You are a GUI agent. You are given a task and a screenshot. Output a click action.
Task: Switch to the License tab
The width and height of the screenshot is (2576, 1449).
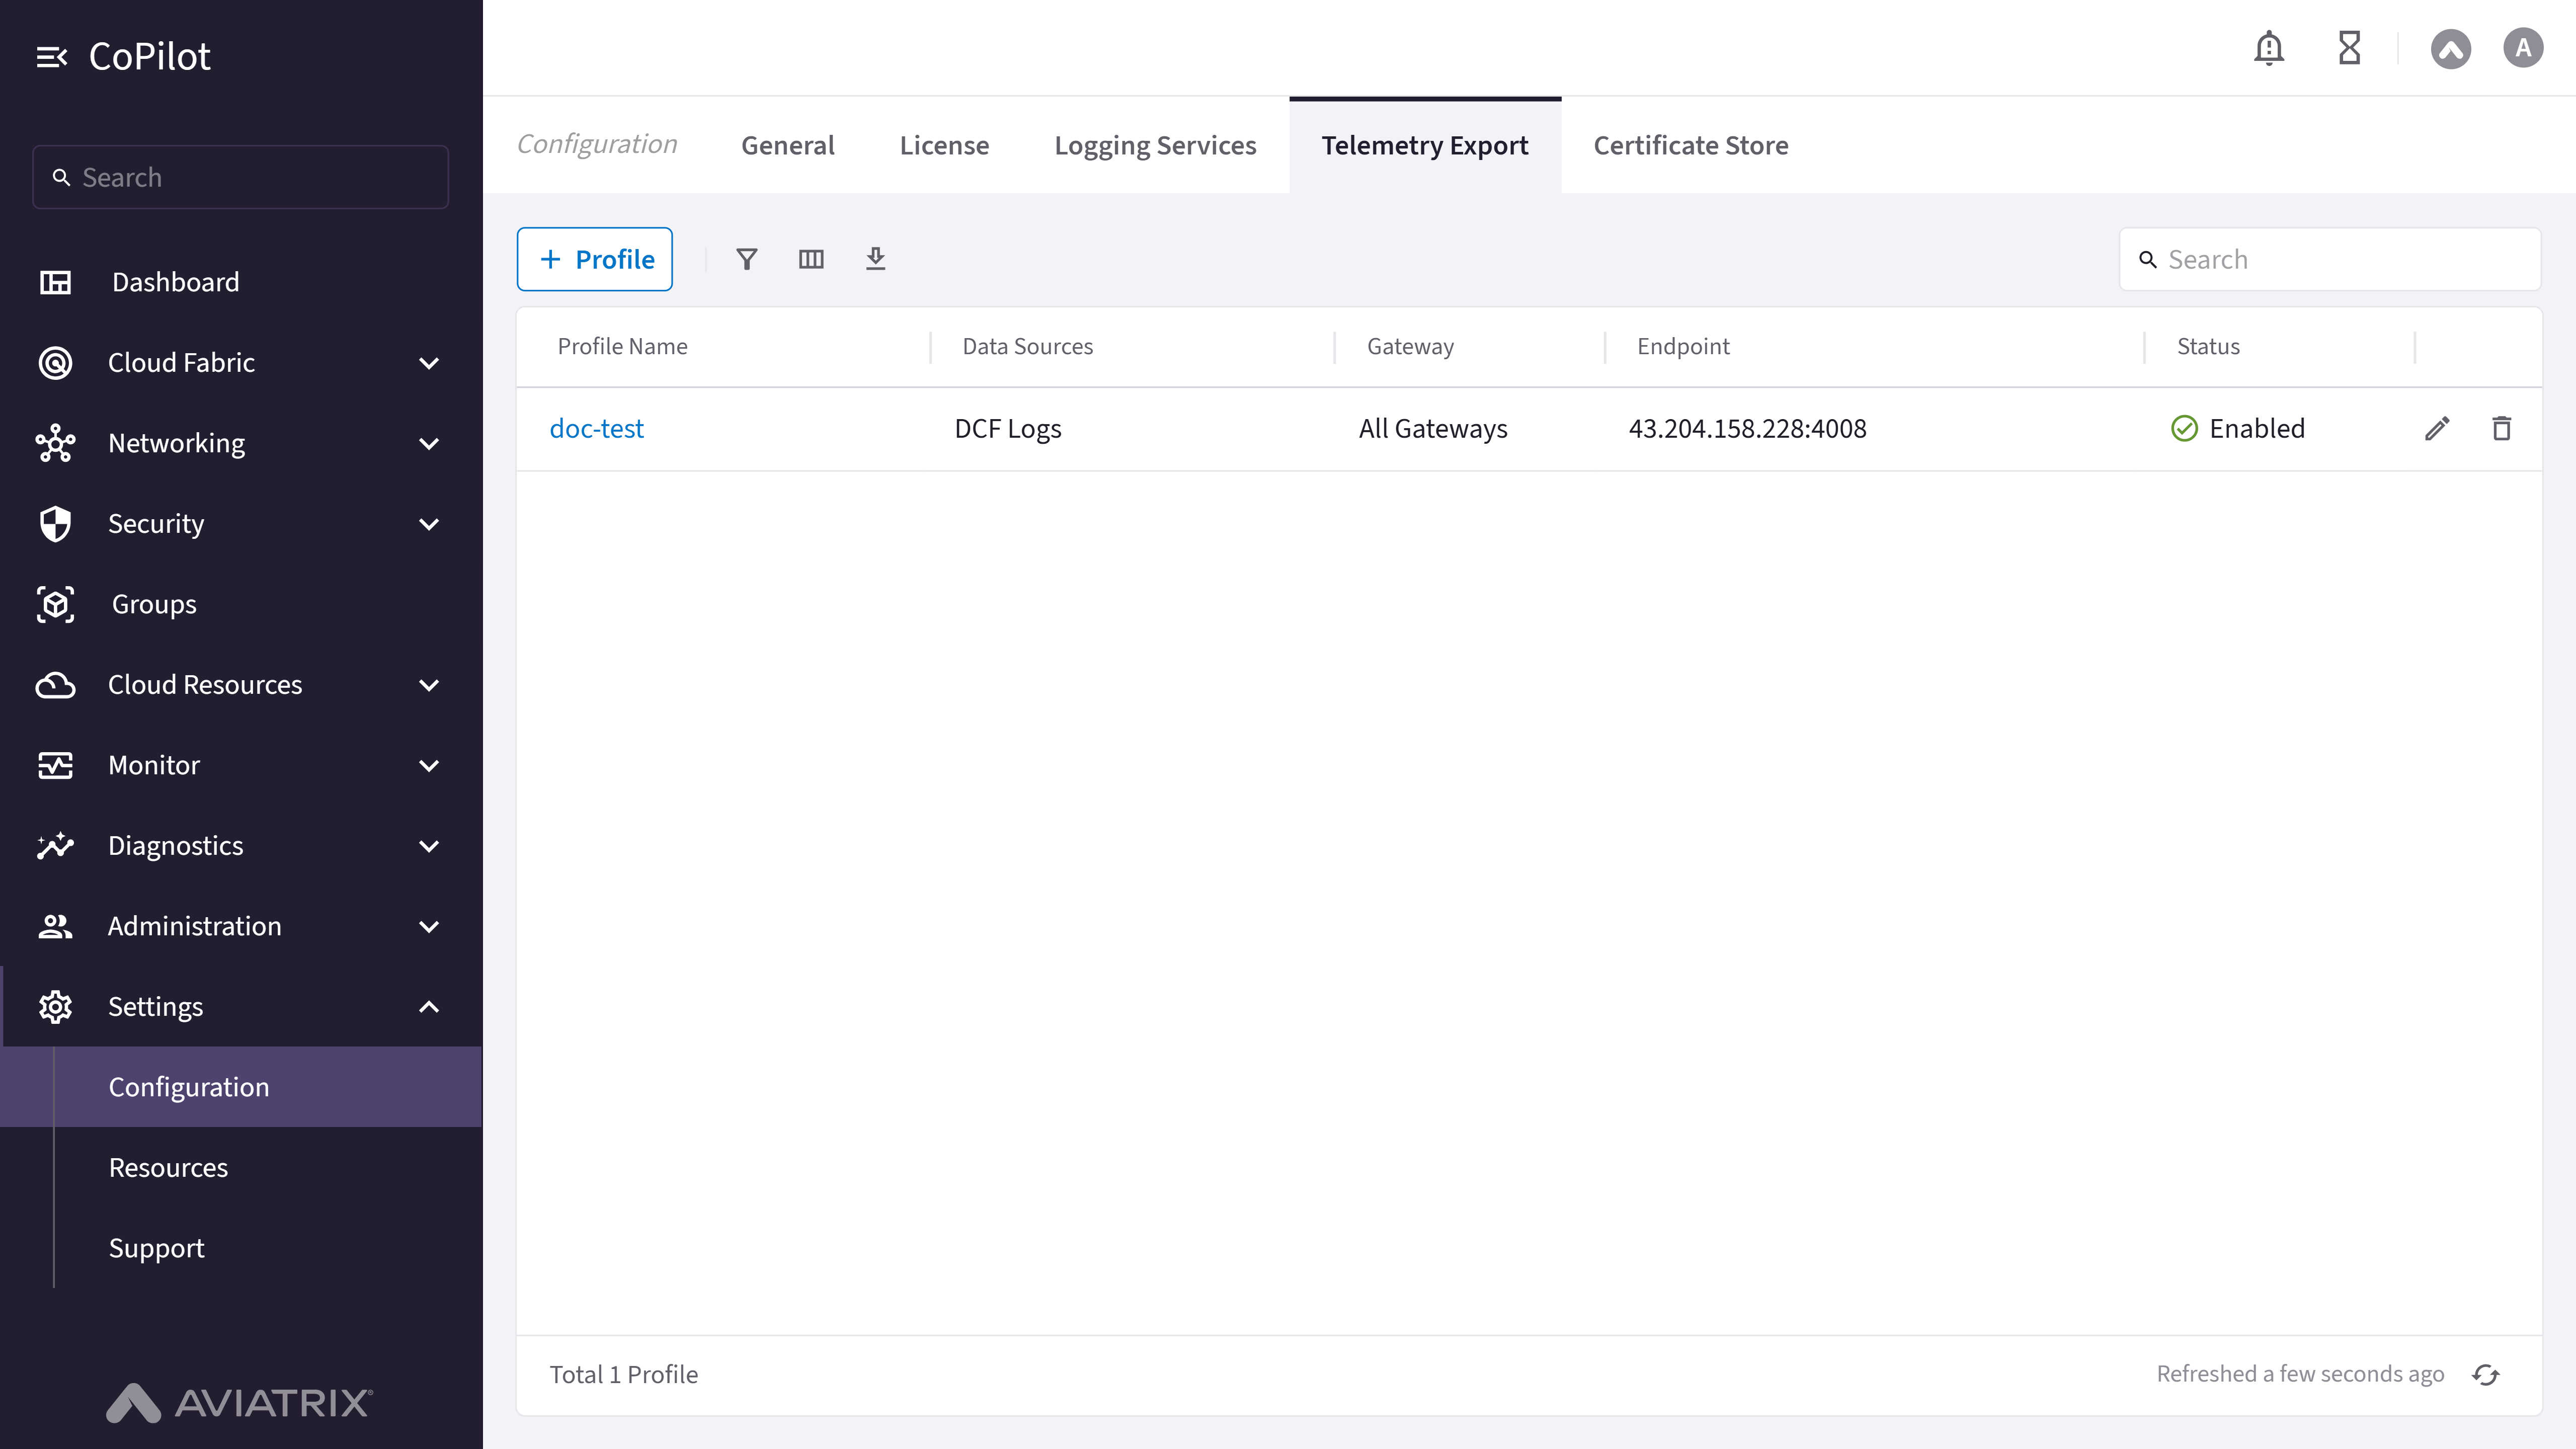point(944,146)
